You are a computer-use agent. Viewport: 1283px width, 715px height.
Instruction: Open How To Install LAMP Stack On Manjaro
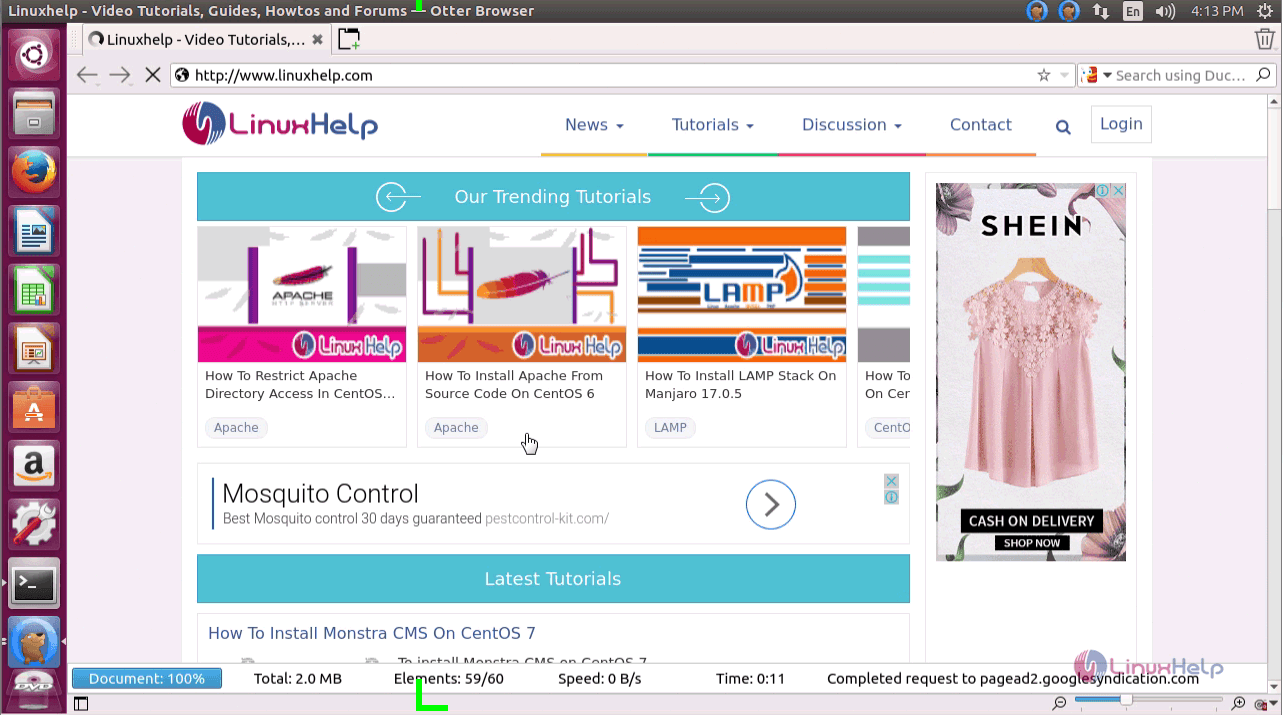[x=740, y=385]
